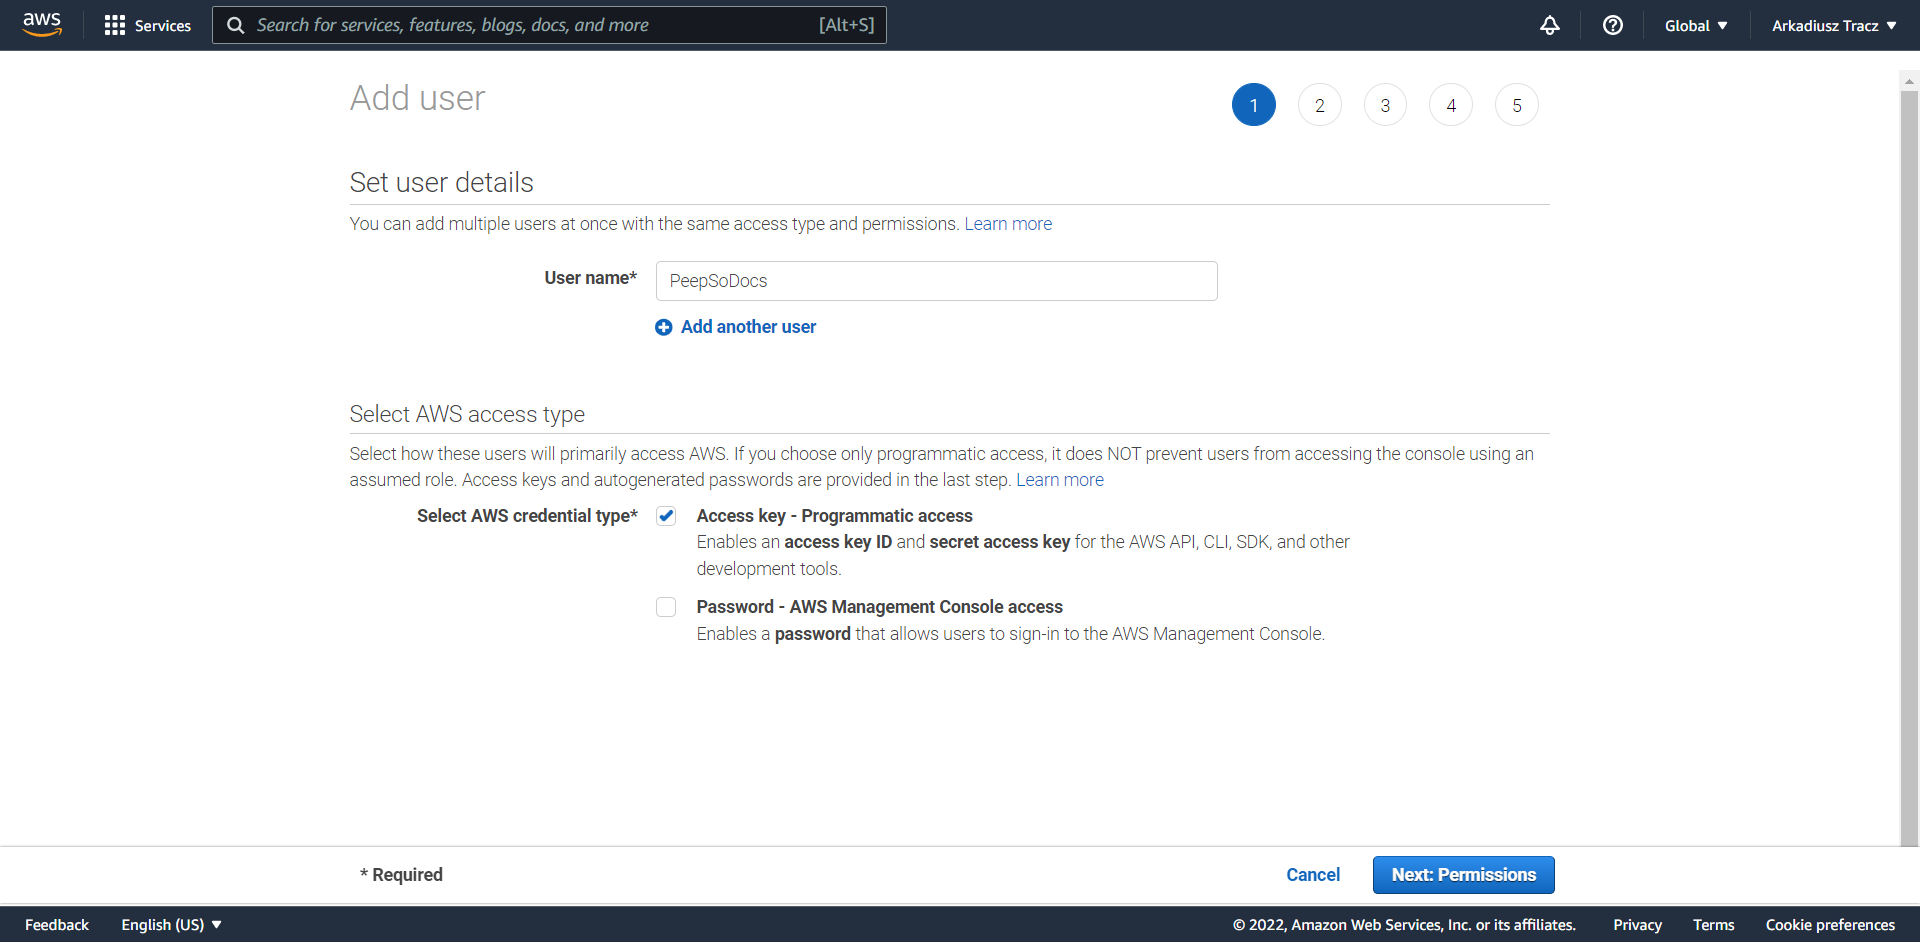Open the AWS home logo
This screenshot has width=1920, height=942.
(x=42, y=25)
